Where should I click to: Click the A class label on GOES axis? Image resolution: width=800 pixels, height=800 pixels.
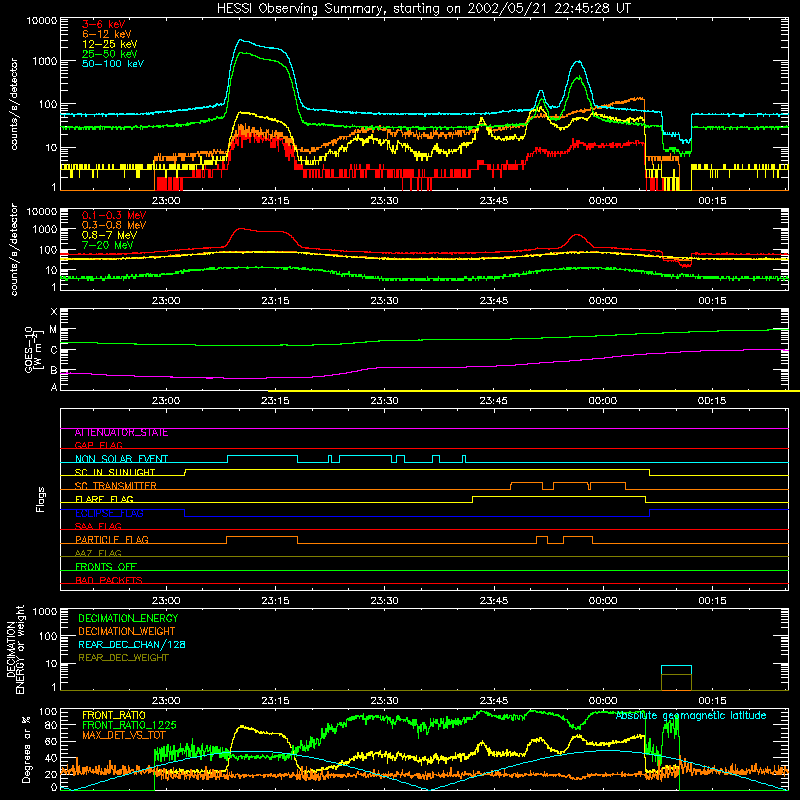54,387
